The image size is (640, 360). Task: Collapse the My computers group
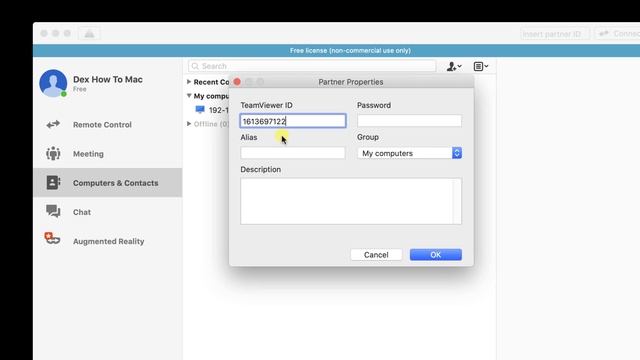point(189,96)
